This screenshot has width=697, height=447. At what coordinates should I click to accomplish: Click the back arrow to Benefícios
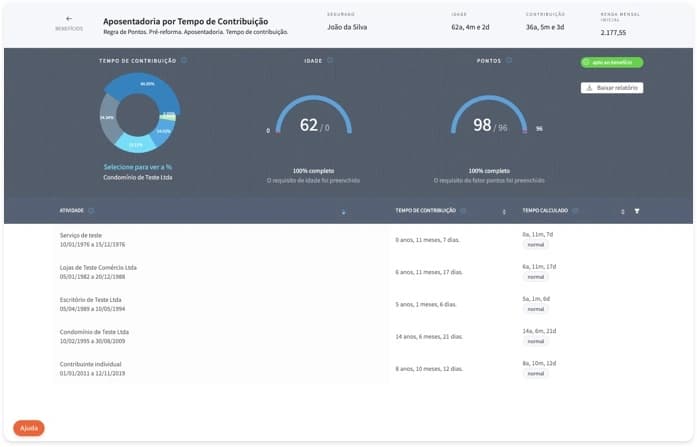tap(69, 19)
